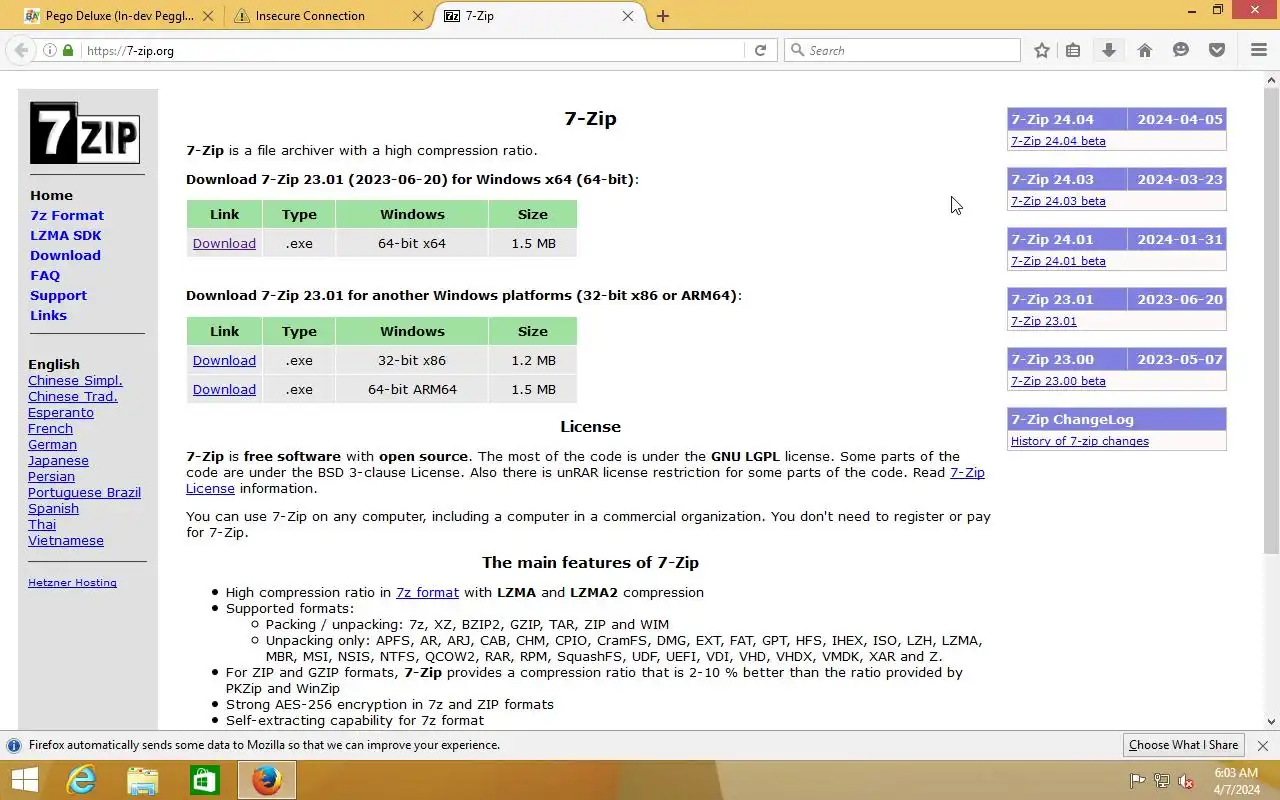The height and width of the screenshot is (800, 1280).
Task: Open the green Store app on taskbar
Action: (205, 780)
